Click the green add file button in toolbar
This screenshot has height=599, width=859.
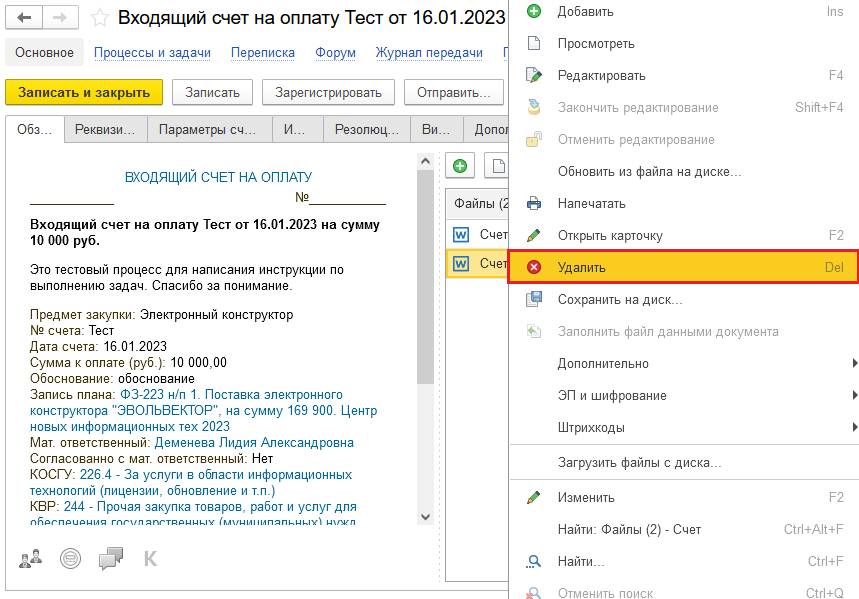[460, 166]
